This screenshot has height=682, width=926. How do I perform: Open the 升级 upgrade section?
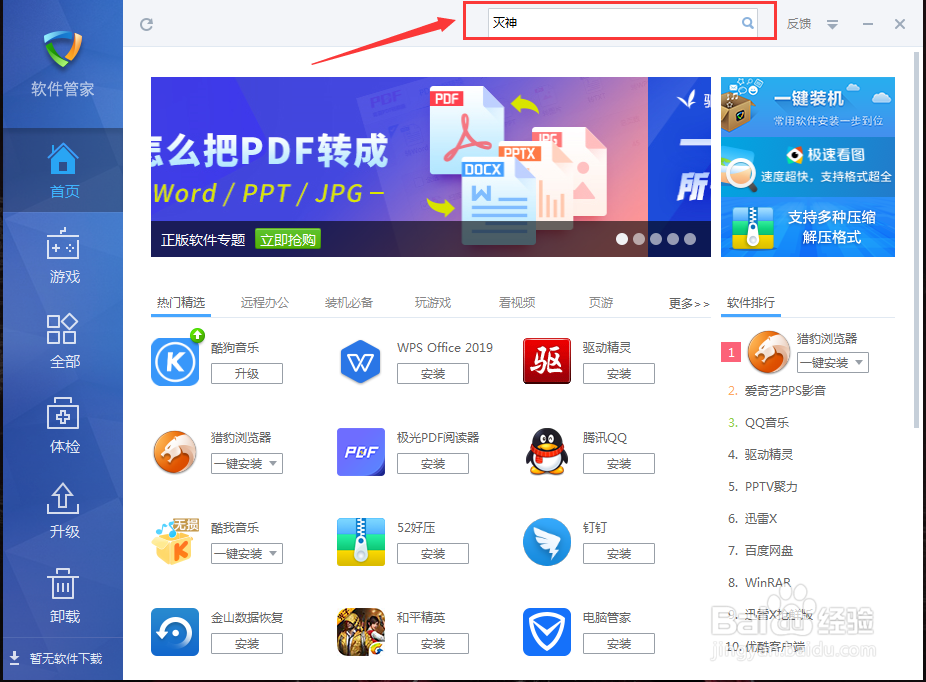click(63, 511)
